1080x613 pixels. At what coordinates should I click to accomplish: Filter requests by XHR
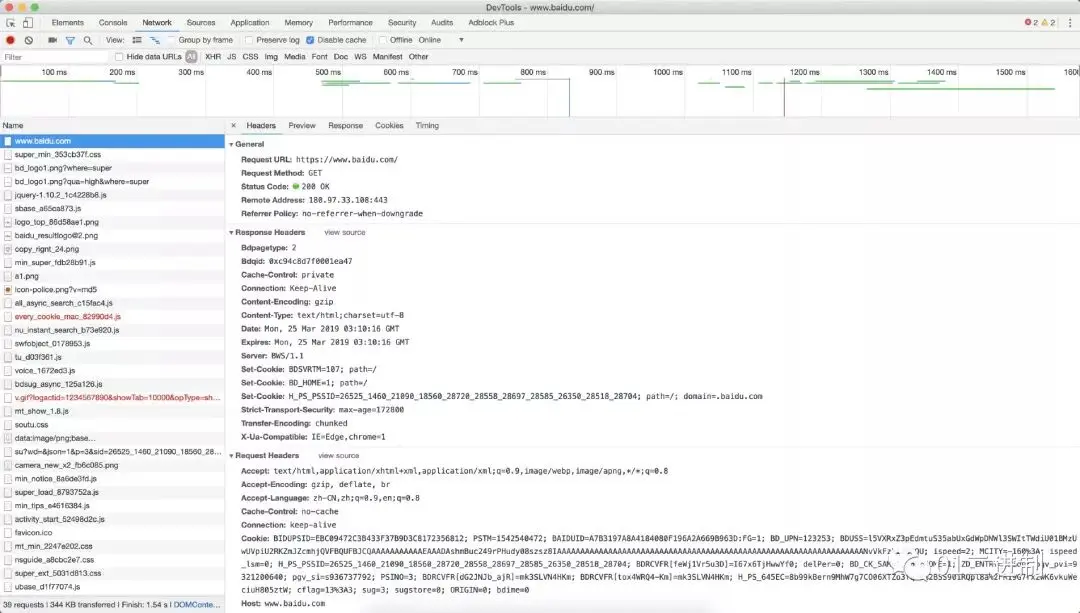point(213,56)
